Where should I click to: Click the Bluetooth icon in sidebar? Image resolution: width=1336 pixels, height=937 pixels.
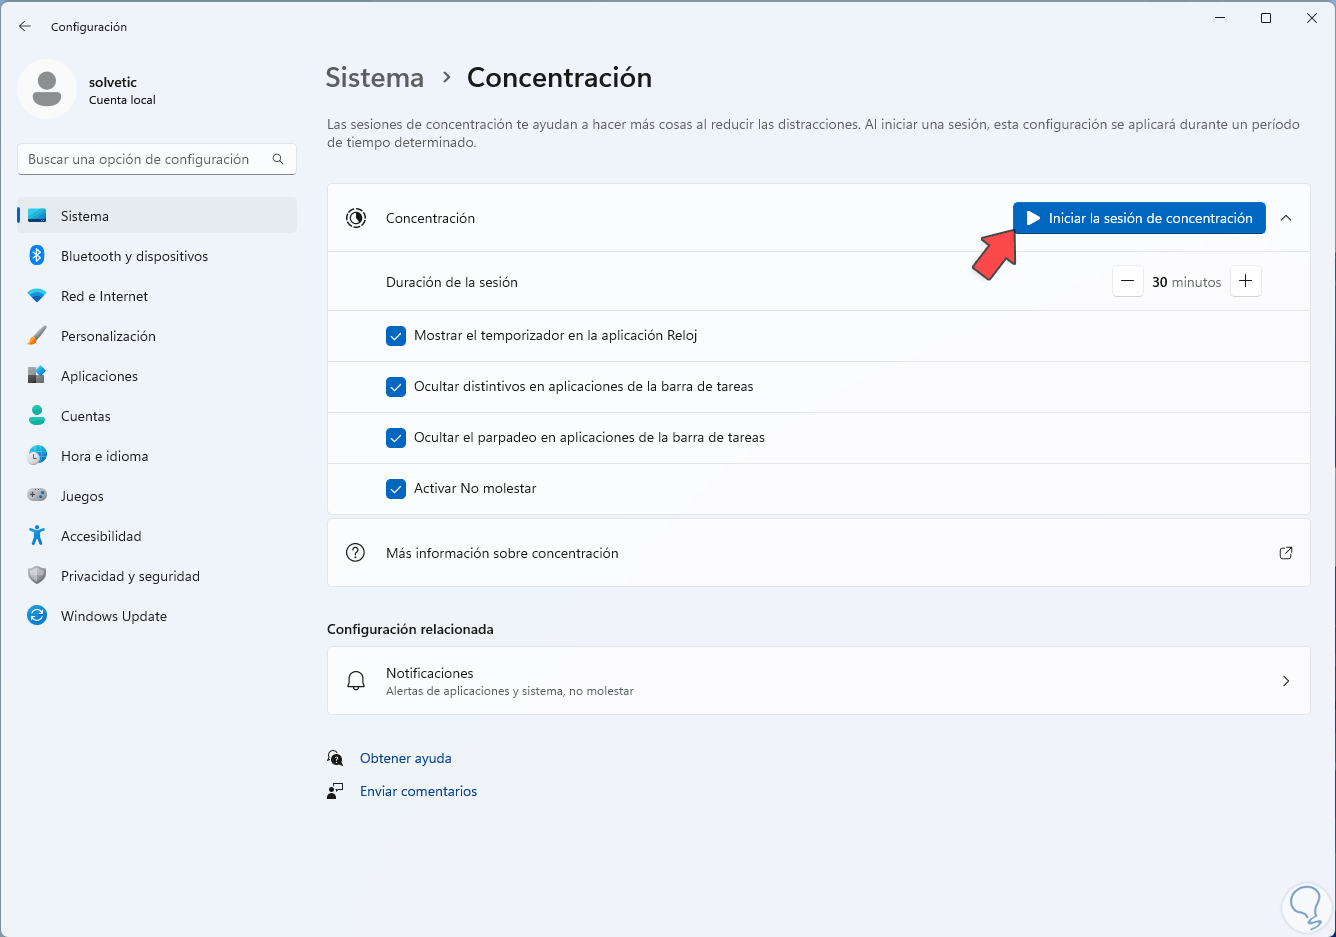[37, 256]
